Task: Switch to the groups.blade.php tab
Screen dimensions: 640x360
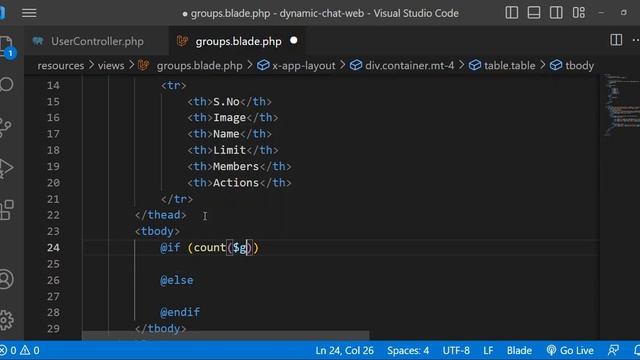Action: tap(238, 41)
